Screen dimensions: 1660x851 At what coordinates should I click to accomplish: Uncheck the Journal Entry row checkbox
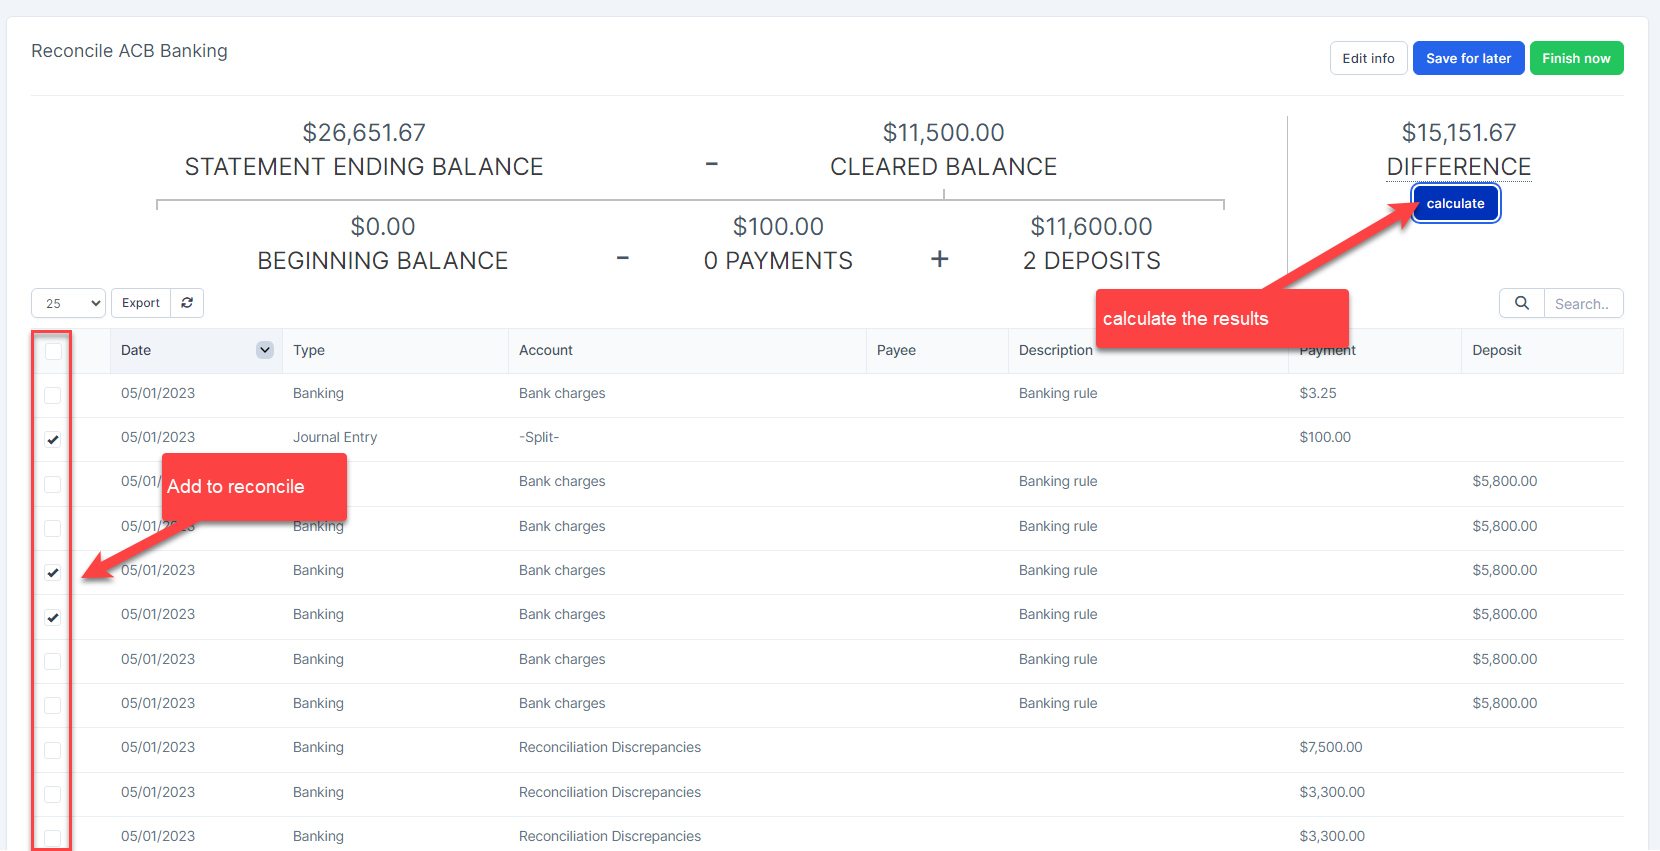pos(53,439)
